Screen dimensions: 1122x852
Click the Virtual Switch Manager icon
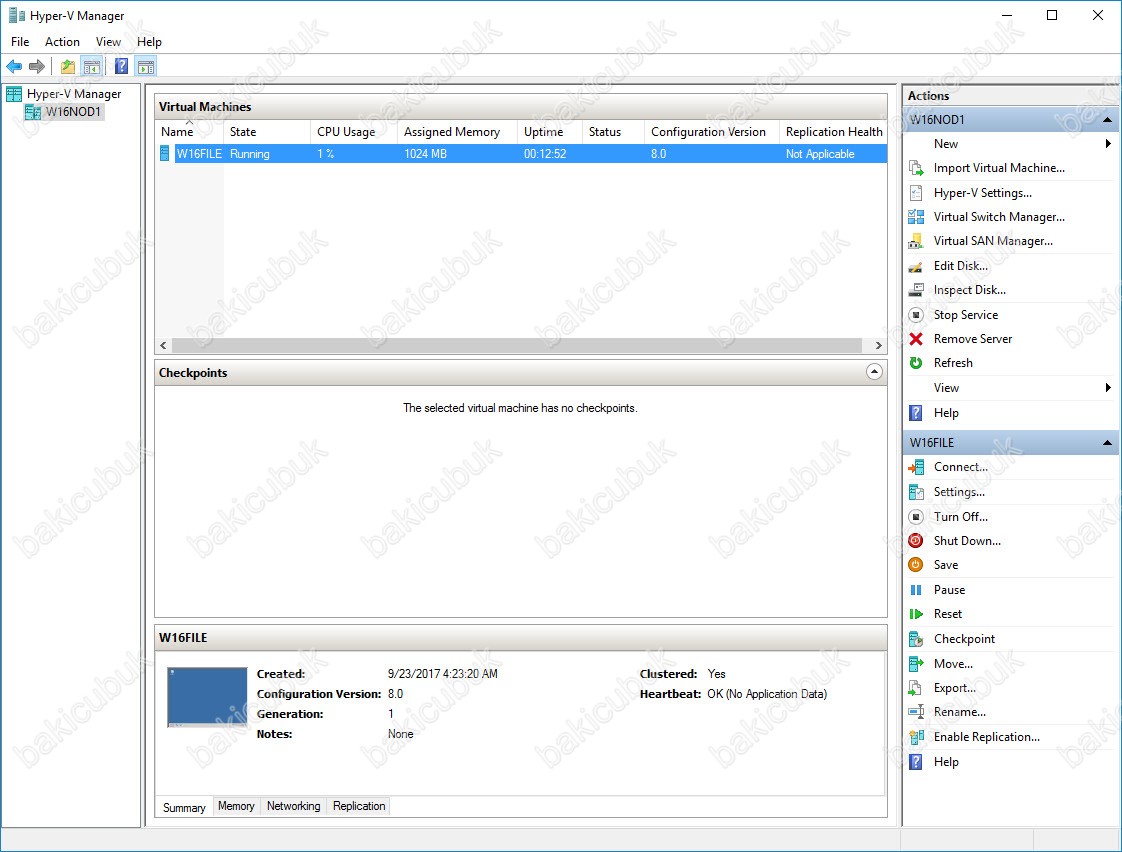[916, 217]
